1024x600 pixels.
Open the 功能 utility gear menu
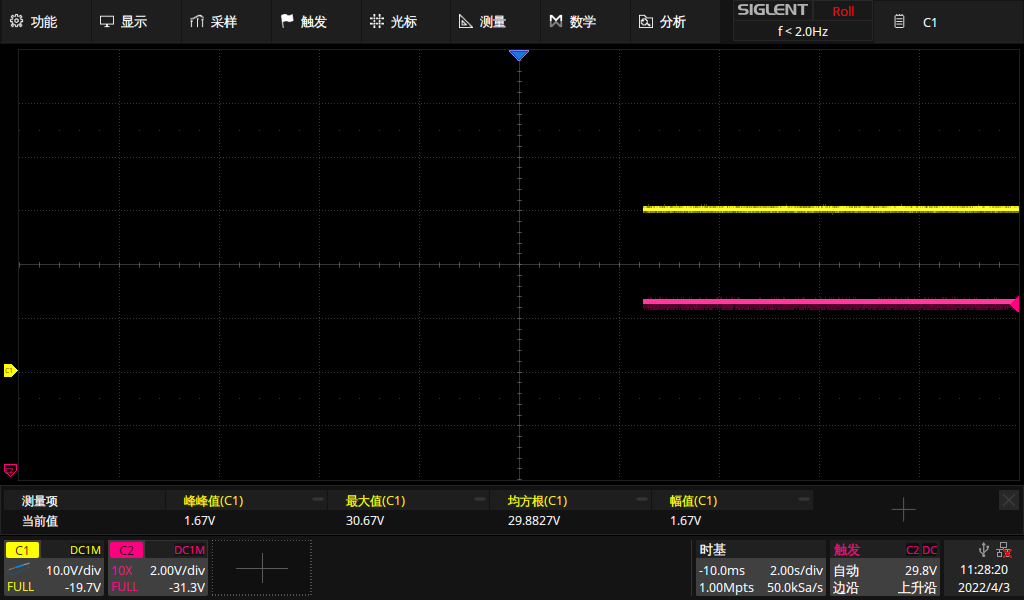point(33,21)
